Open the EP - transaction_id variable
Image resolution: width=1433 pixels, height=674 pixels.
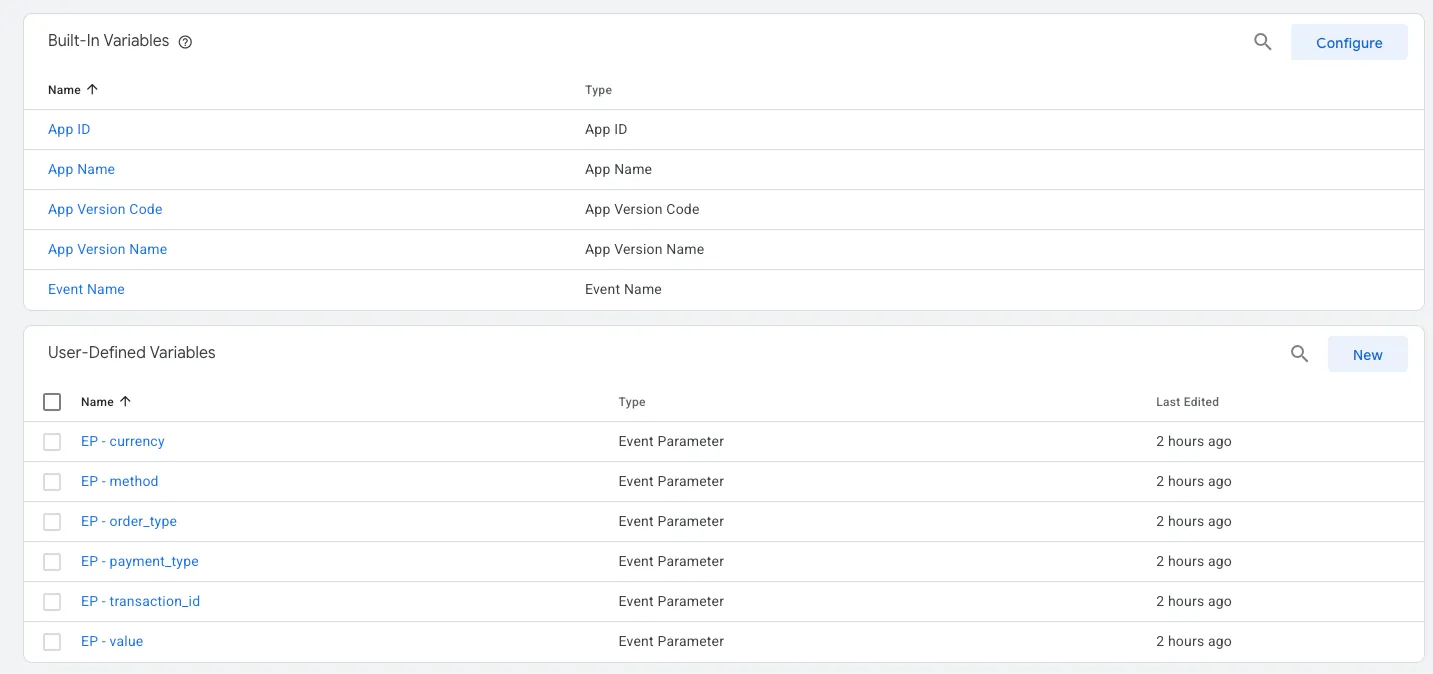[140, 601]
